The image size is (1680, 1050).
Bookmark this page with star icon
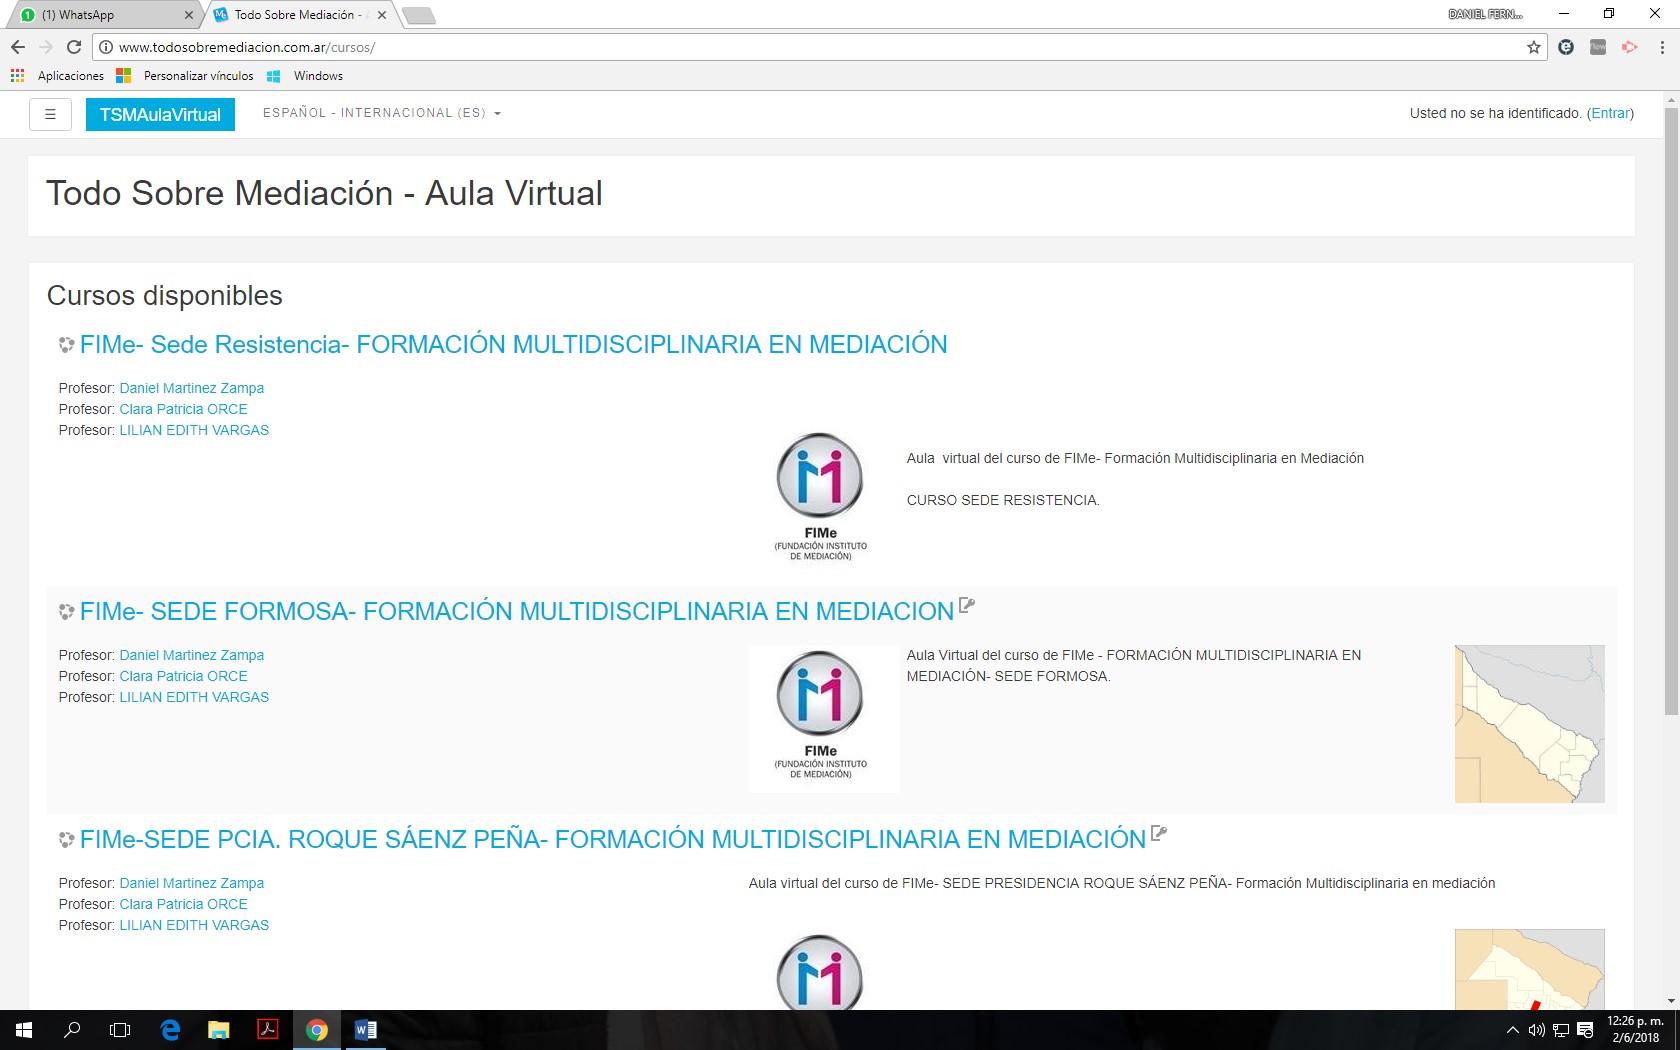point(1533,47)
